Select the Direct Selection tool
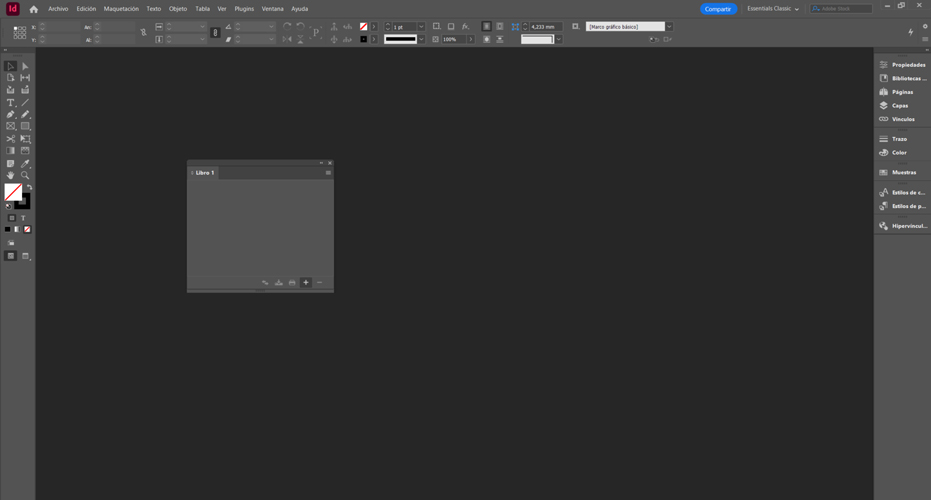 25,66
